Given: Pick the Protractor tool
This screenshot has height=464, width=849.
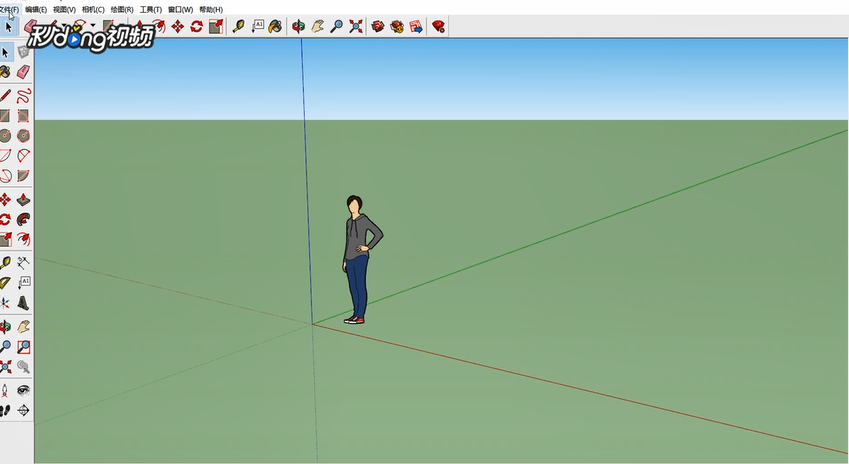Looking at the screenshot, I should click(5, 283).
